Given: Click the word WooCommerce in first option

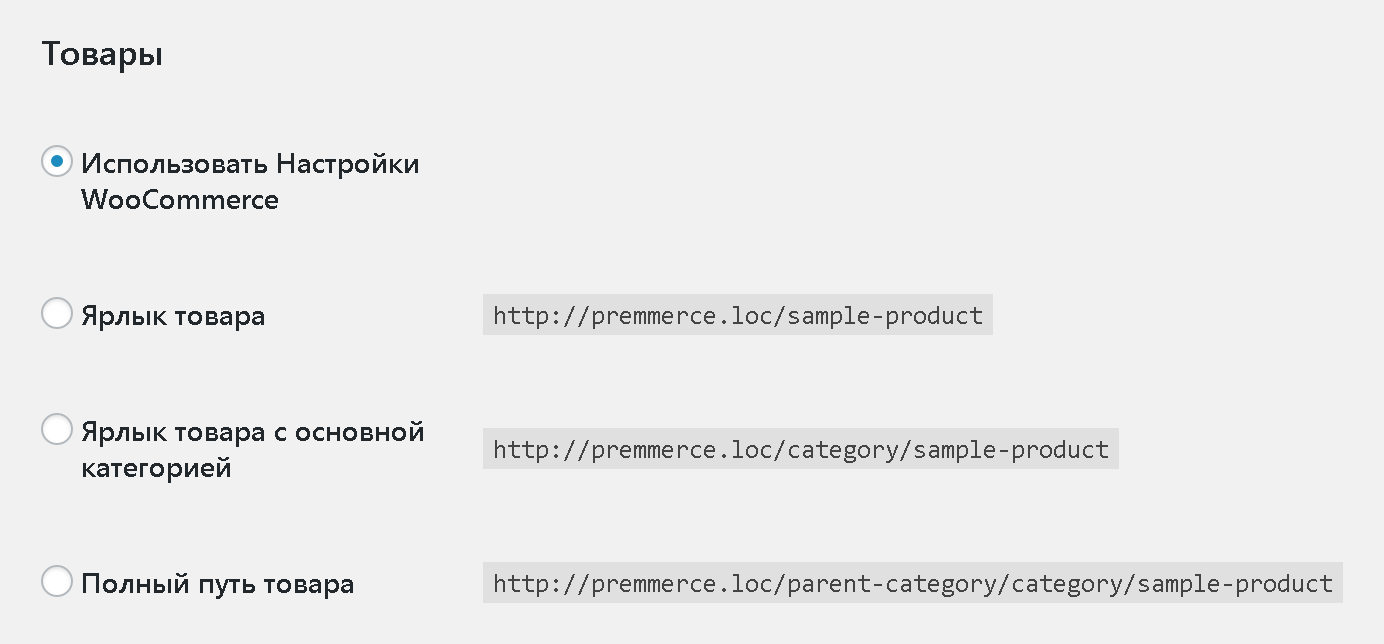Looking at the screenshot, I should point(180,199).
